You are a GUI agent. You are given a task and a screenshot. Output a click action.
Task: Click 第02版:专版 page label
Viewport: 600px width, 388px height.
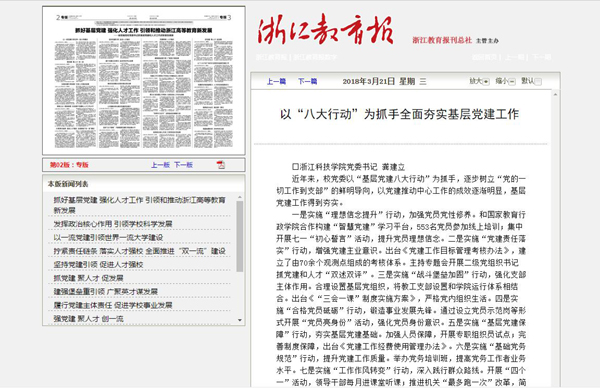tap(69, 165)
